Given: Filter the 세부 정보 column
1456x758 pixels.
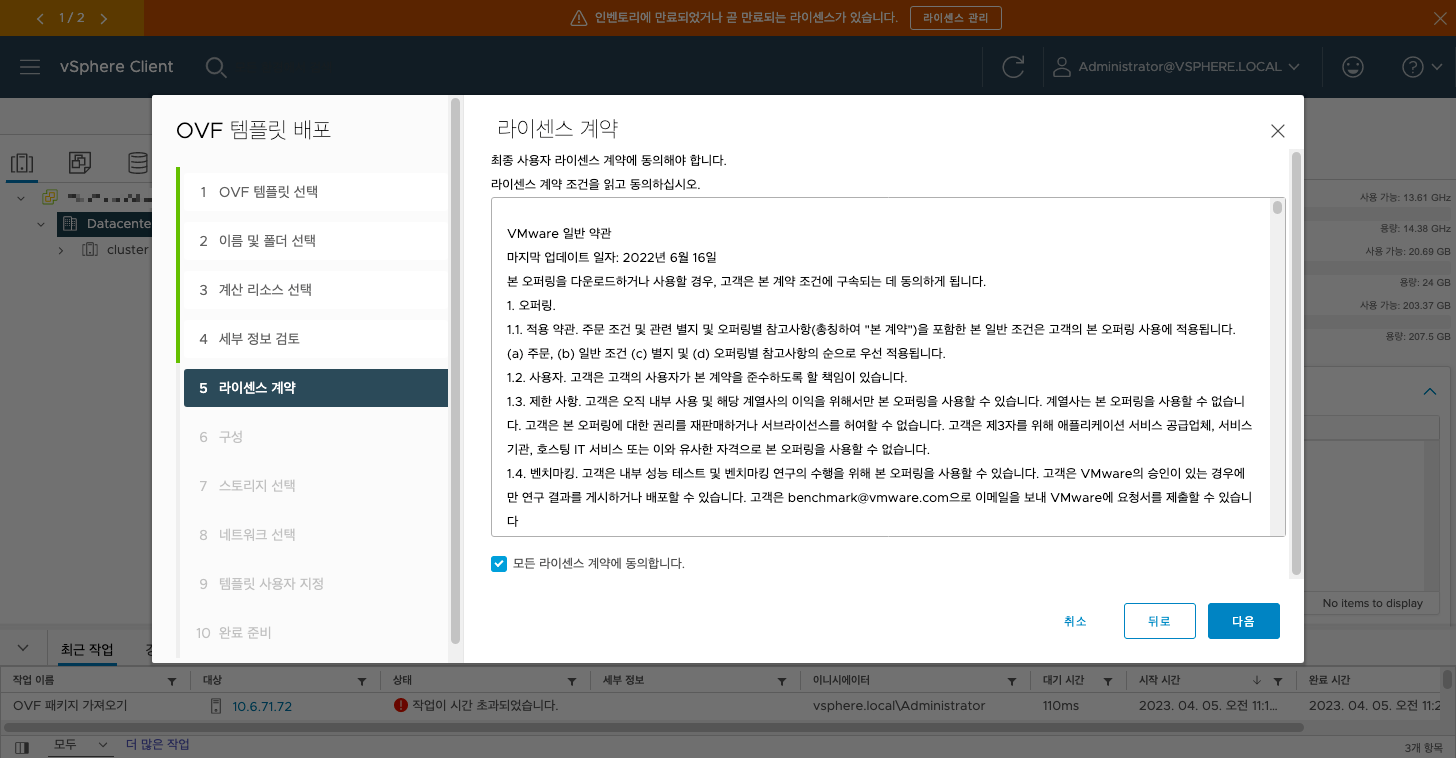Looking at the screenshot, I should point(782,681).
